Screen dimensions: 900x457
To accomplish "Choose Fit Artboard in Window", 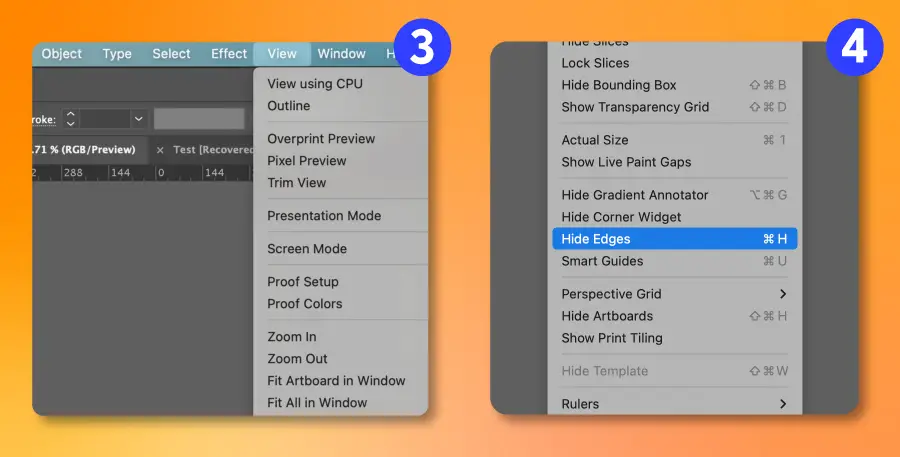I will tap(336, 381).
